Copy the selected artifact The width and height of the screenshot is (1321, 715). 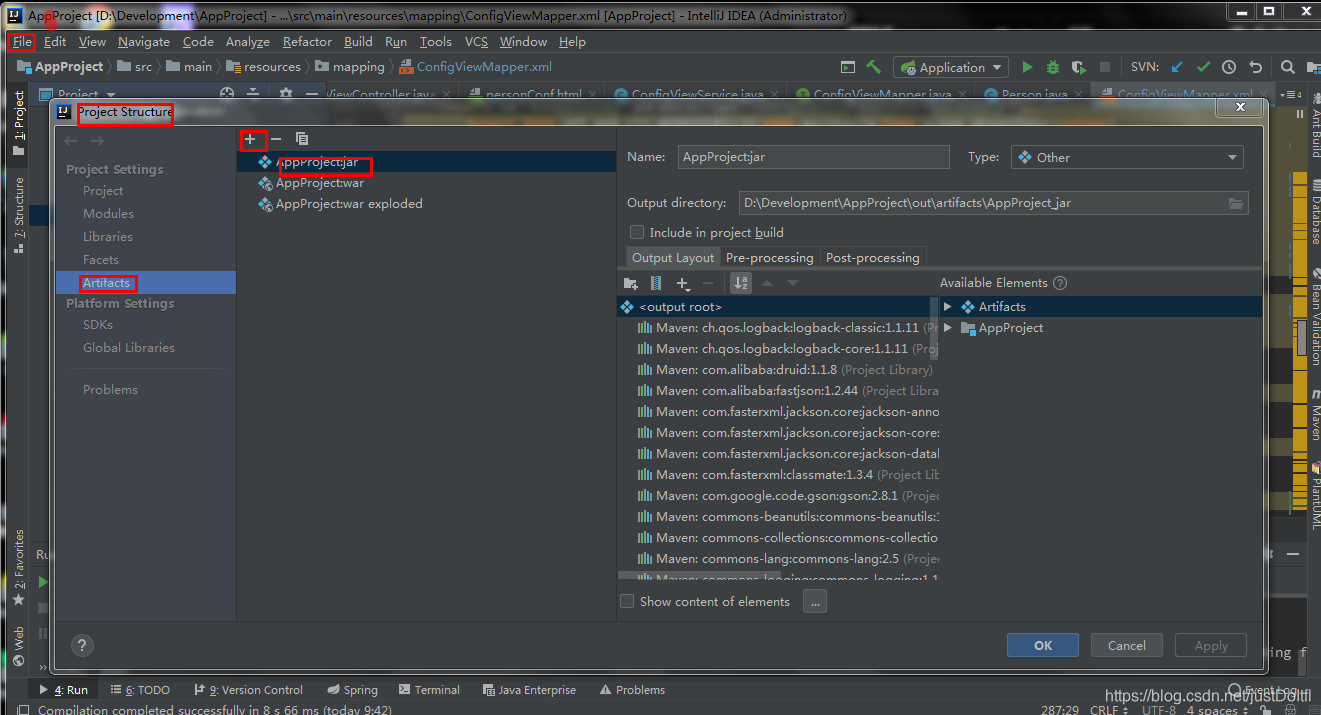(x=302, y=139)
